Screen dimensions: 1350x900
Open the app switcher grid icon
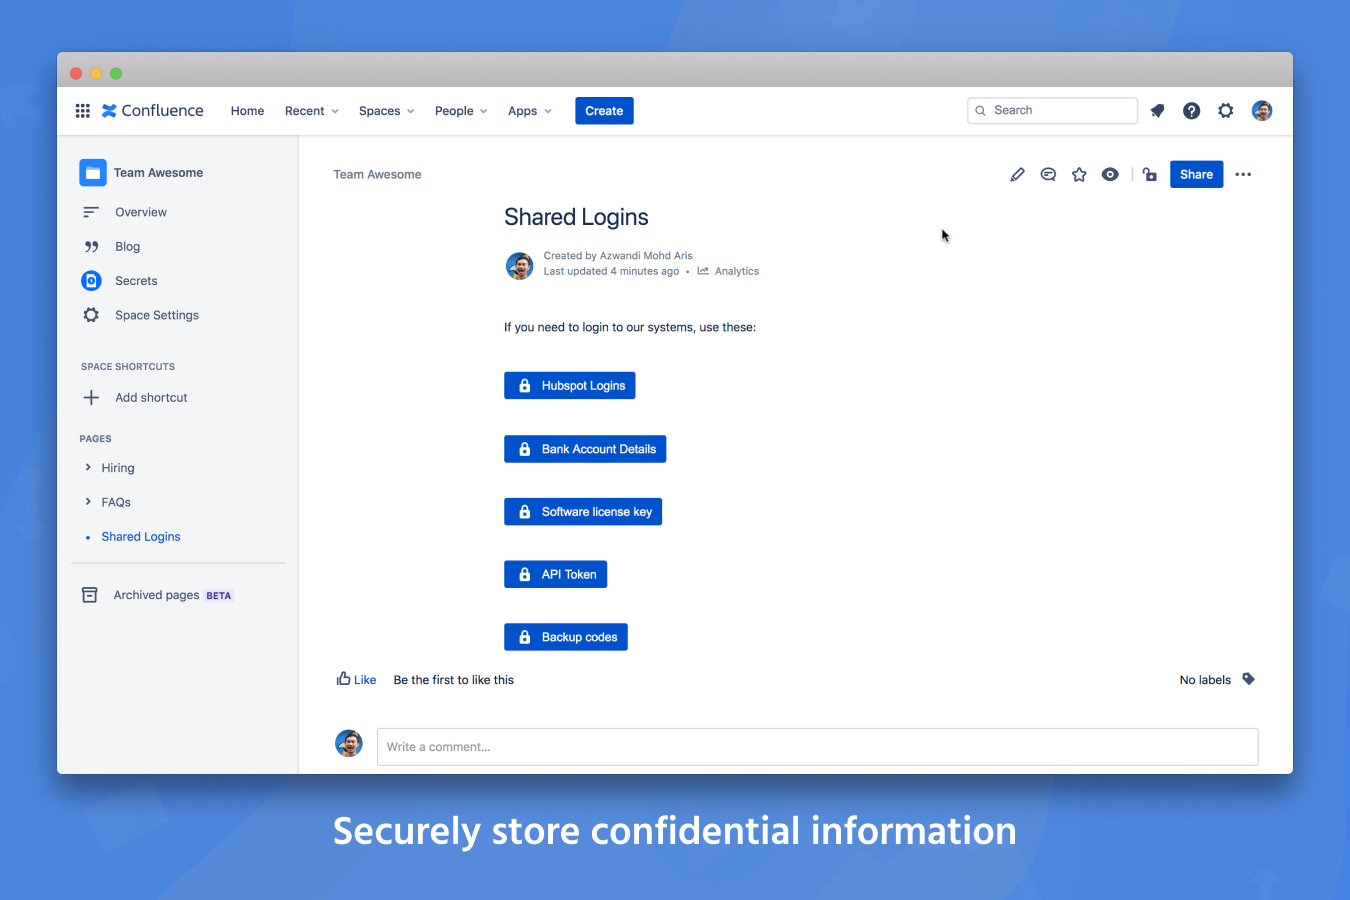(83, 111)
